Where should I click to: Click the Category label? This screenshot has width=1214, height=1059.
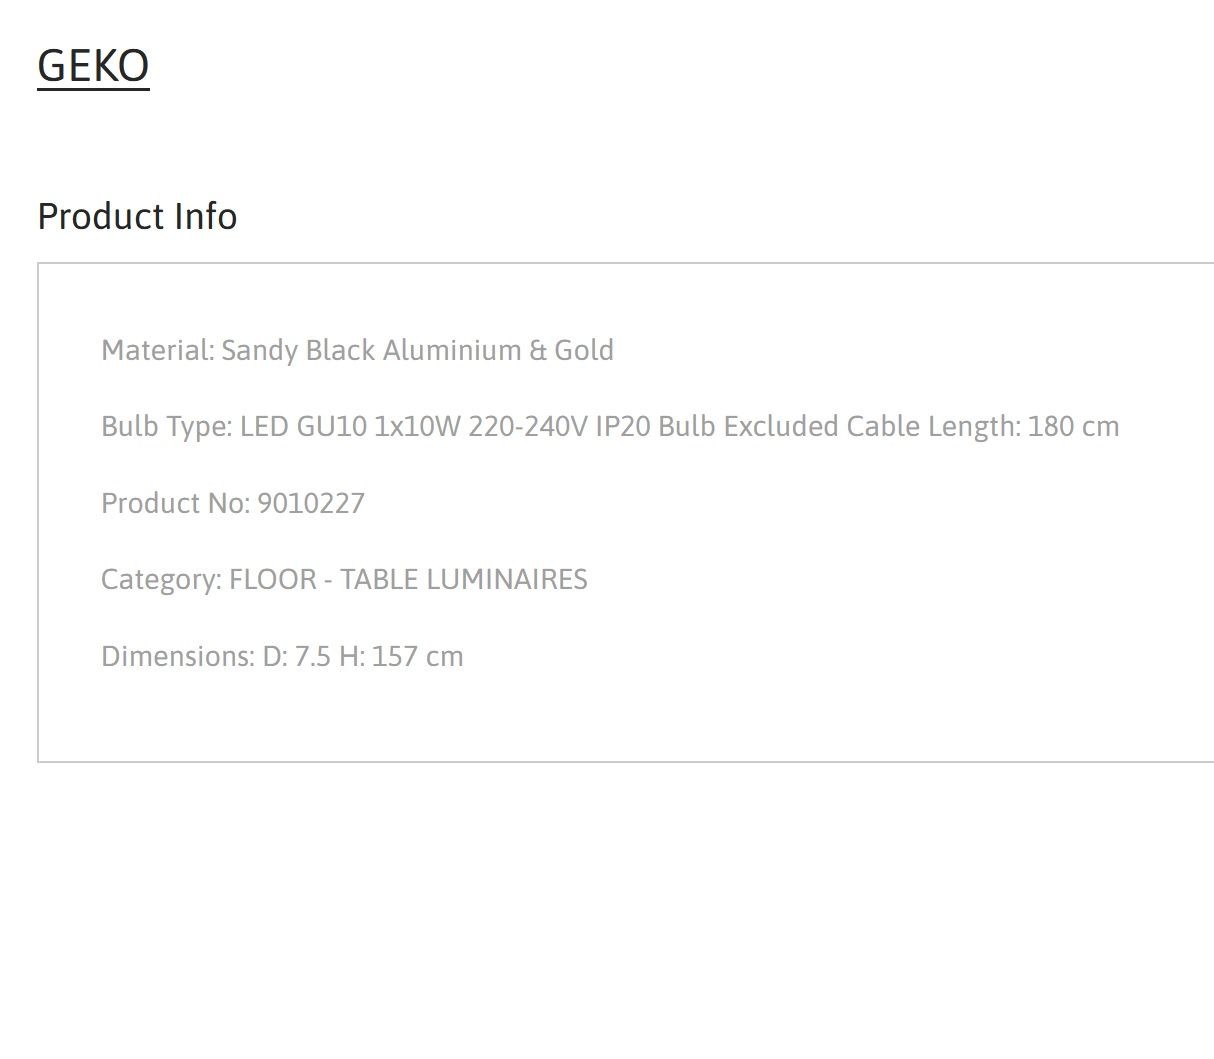162,579
